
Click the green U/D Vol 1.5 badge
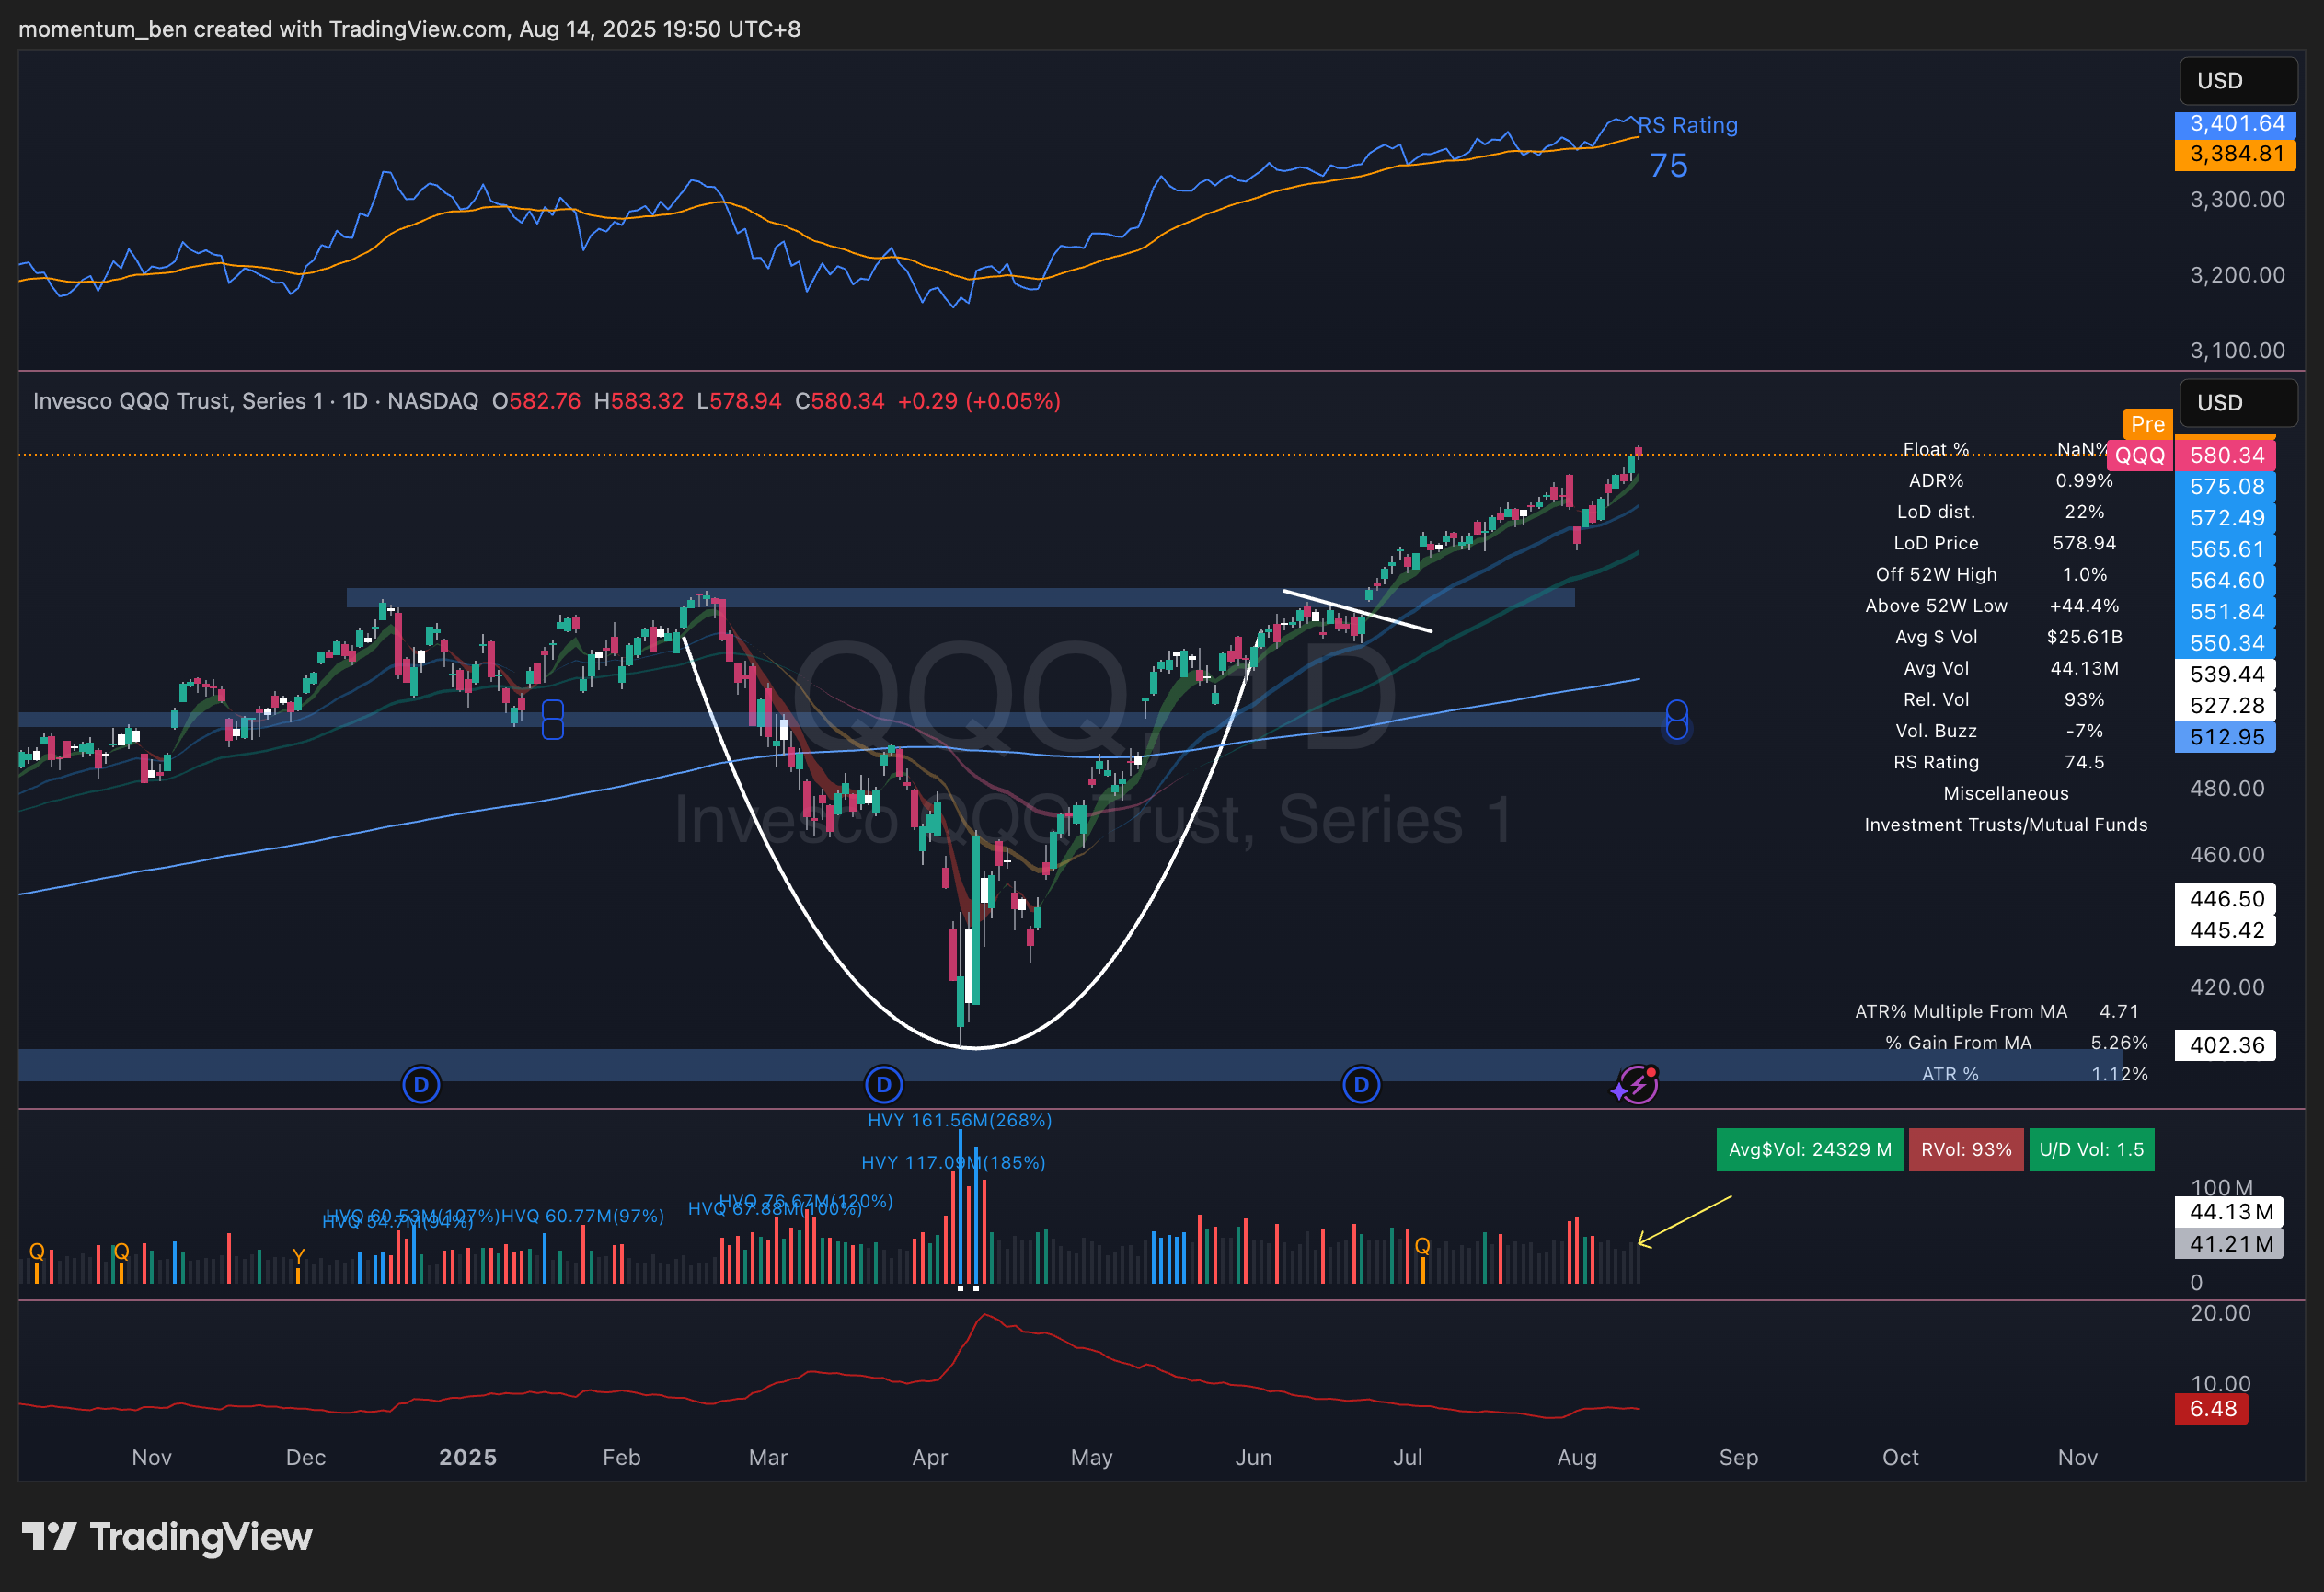click(x=2091, y=1149)
